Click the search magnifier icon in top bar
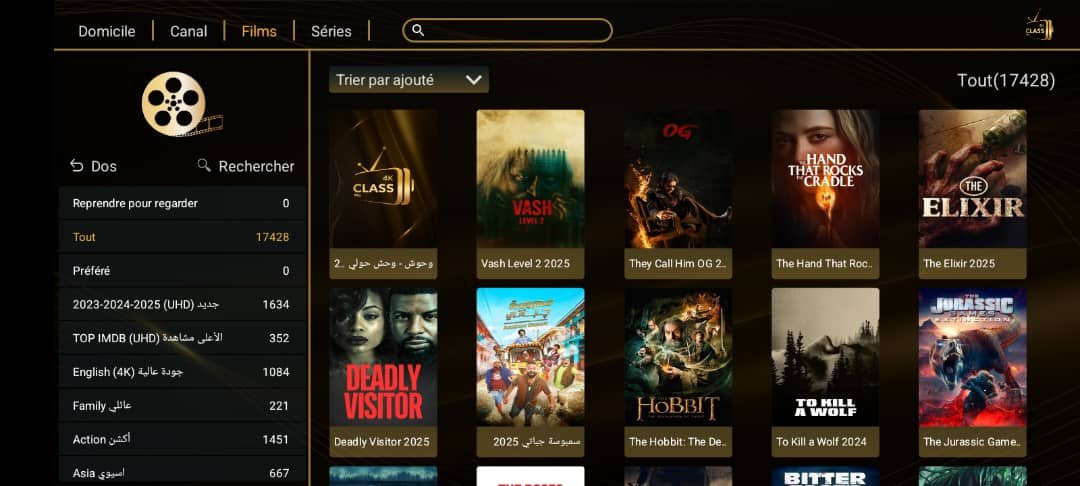Screen dimensions: 1080x486 click(x=417, y=30)
